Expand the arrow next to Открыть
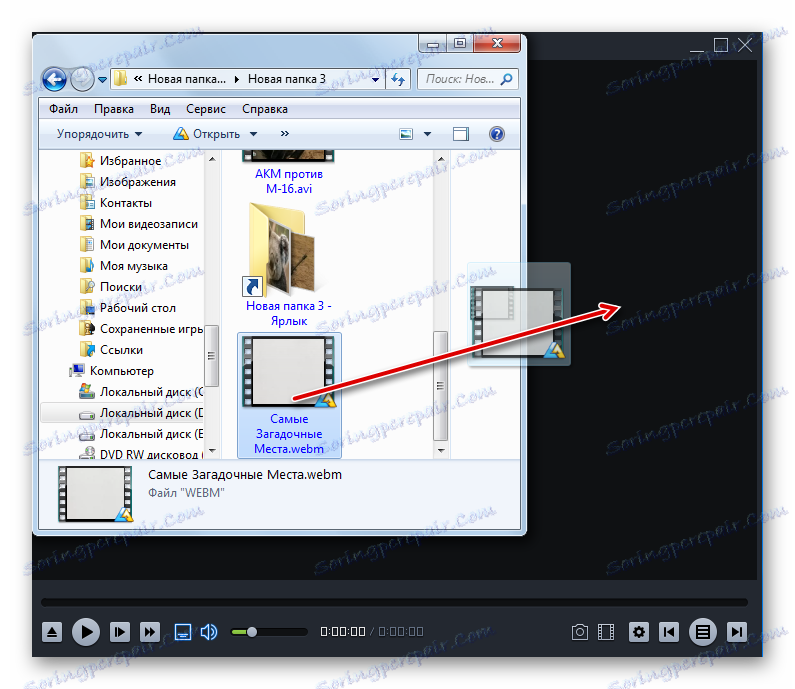 coord(254,134)
